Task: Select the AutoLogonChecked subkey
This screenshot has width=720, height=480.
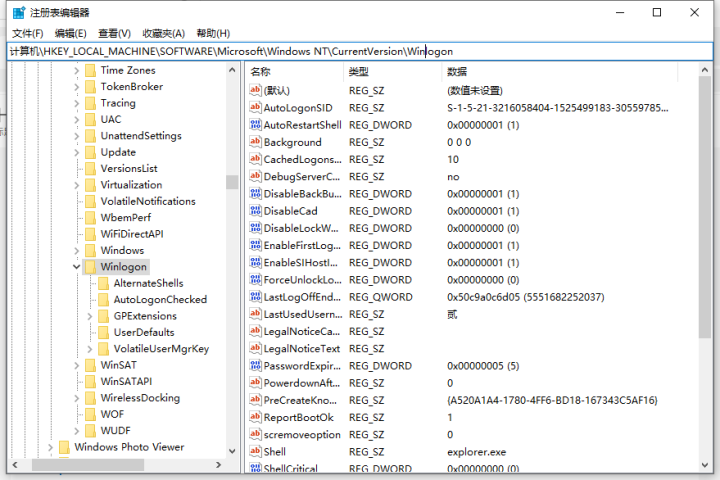Action: (160, 299)
